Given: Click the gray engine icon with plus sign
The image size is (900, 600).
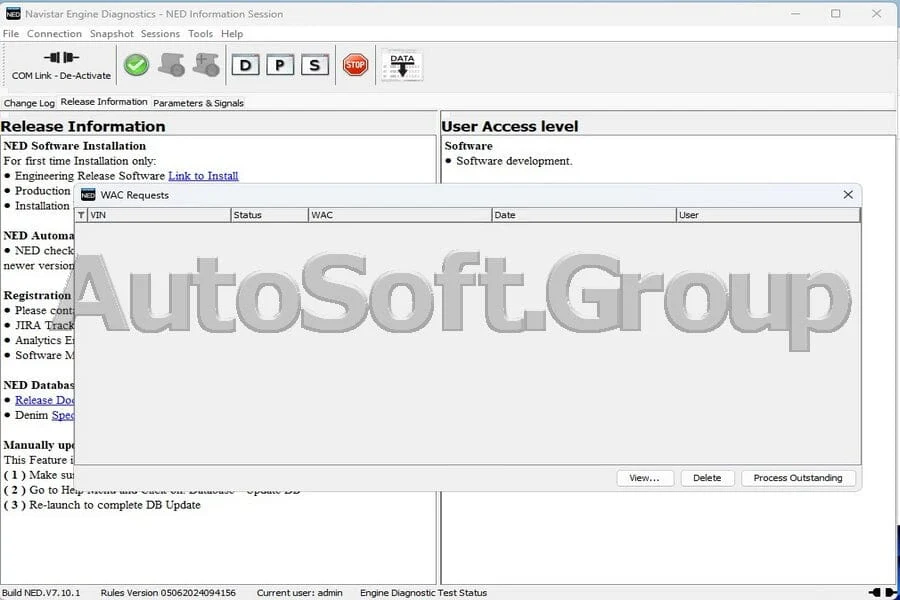Looking at the screenshot, I should tap(206, 64).
